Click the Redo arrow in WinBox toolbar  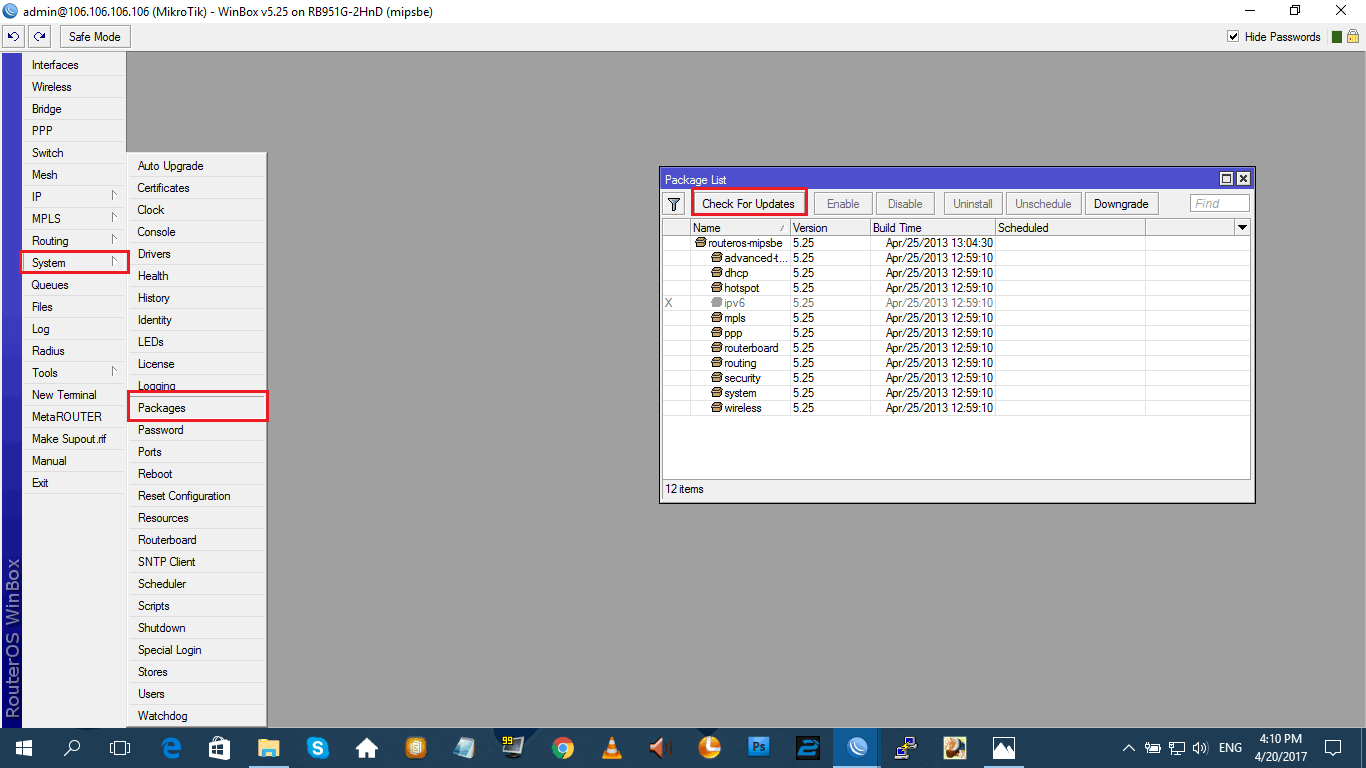(x=39, y=37)
